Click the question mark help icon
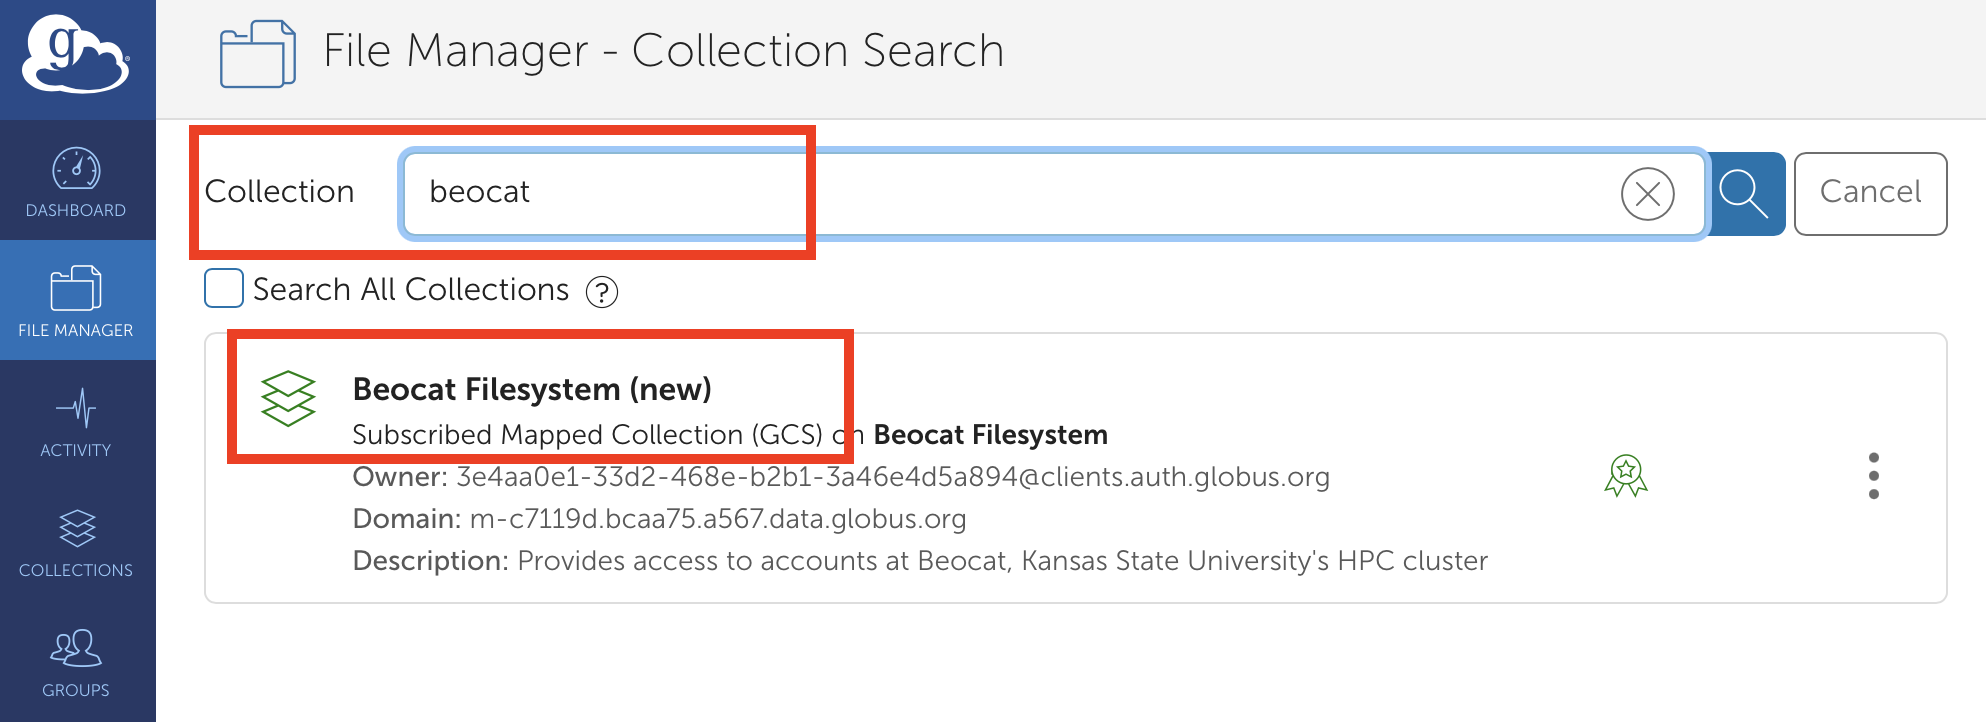 601,292
